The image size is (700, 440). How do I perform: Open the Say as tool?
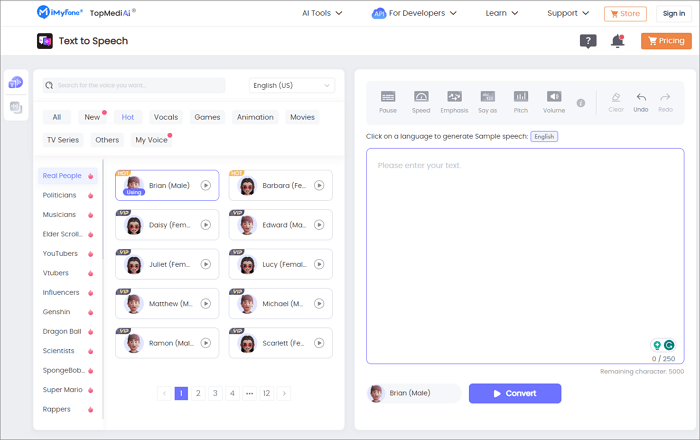tap(487, 102)
